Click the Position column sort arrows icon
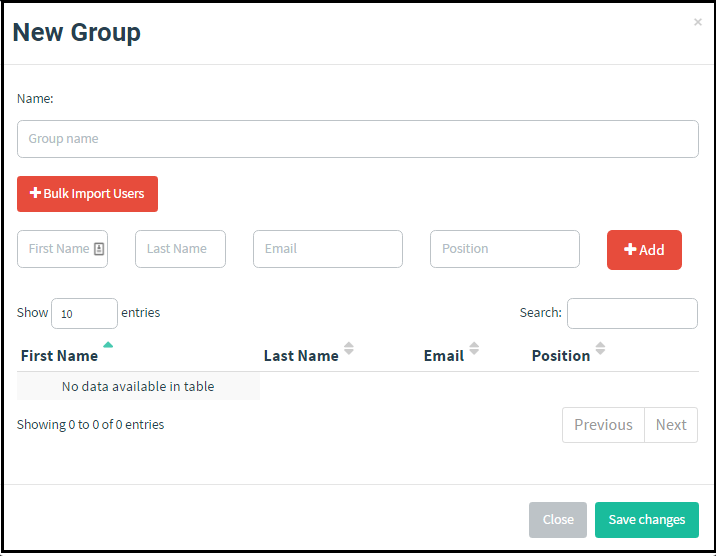Viewport: 716px width, 556px height. coord(600,349)
